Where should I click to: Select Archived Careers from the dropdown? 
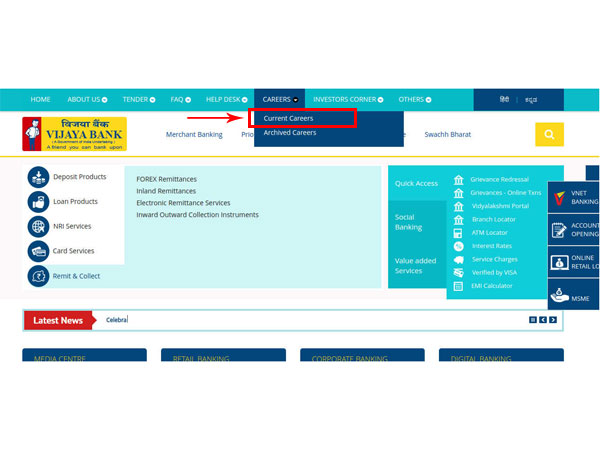pos(290,133)
